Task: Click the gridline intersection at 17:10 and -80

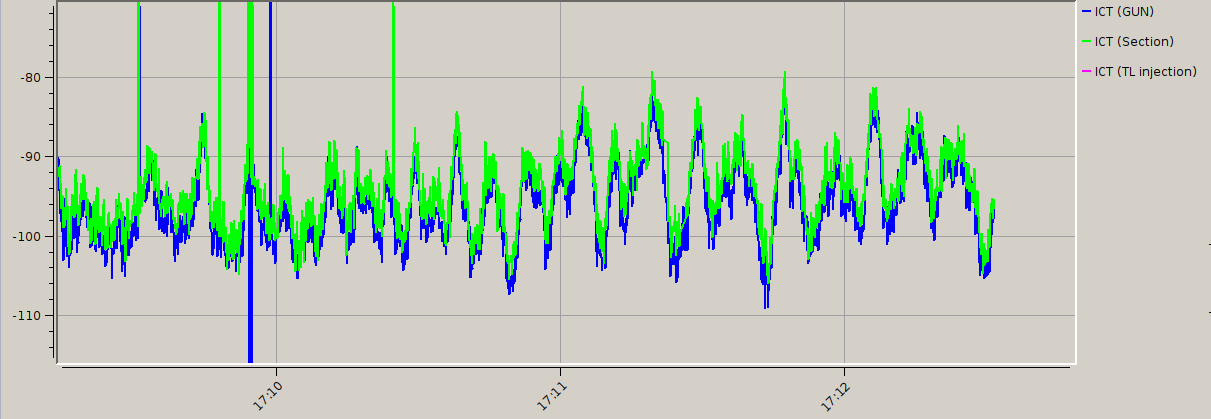Action: pyautogui.click(x=275, y=77)
